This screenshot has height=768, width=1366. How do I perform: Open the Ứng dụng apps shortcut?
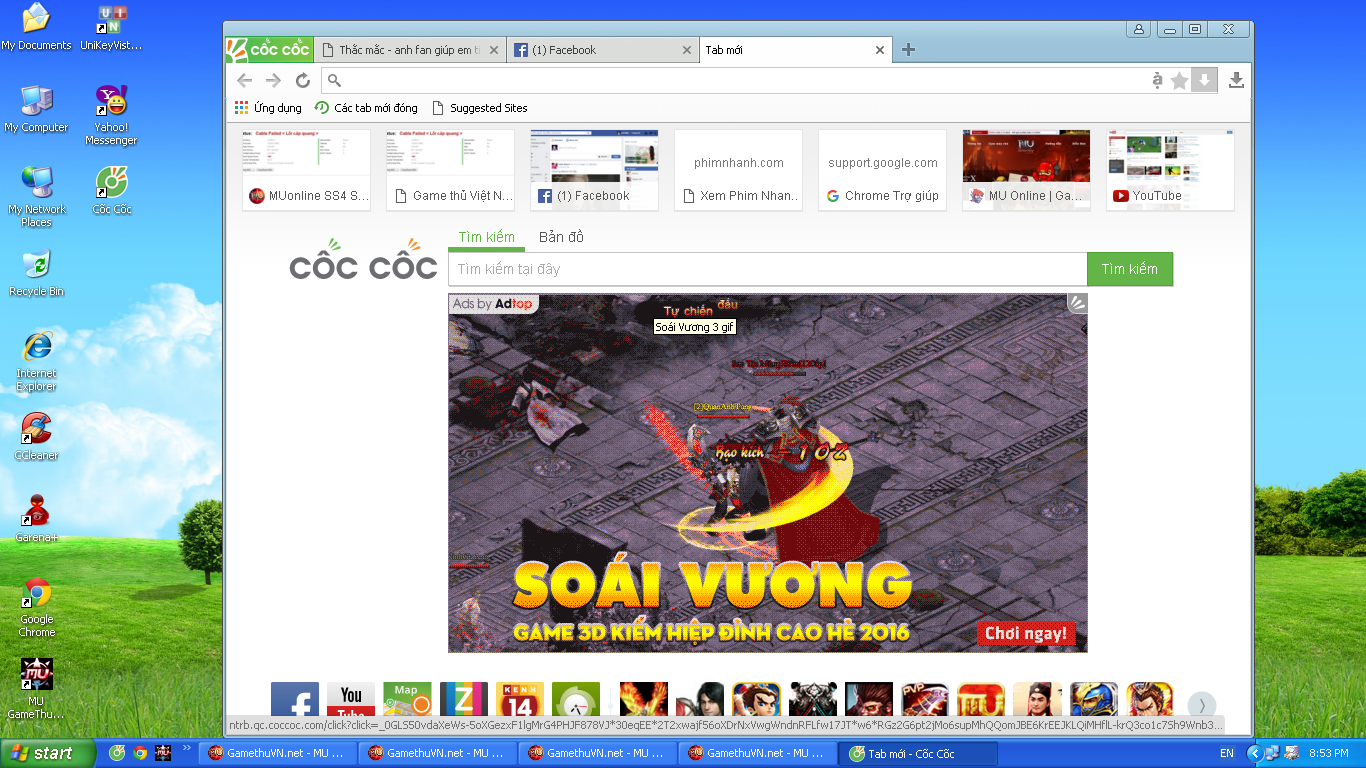point(268,108)
